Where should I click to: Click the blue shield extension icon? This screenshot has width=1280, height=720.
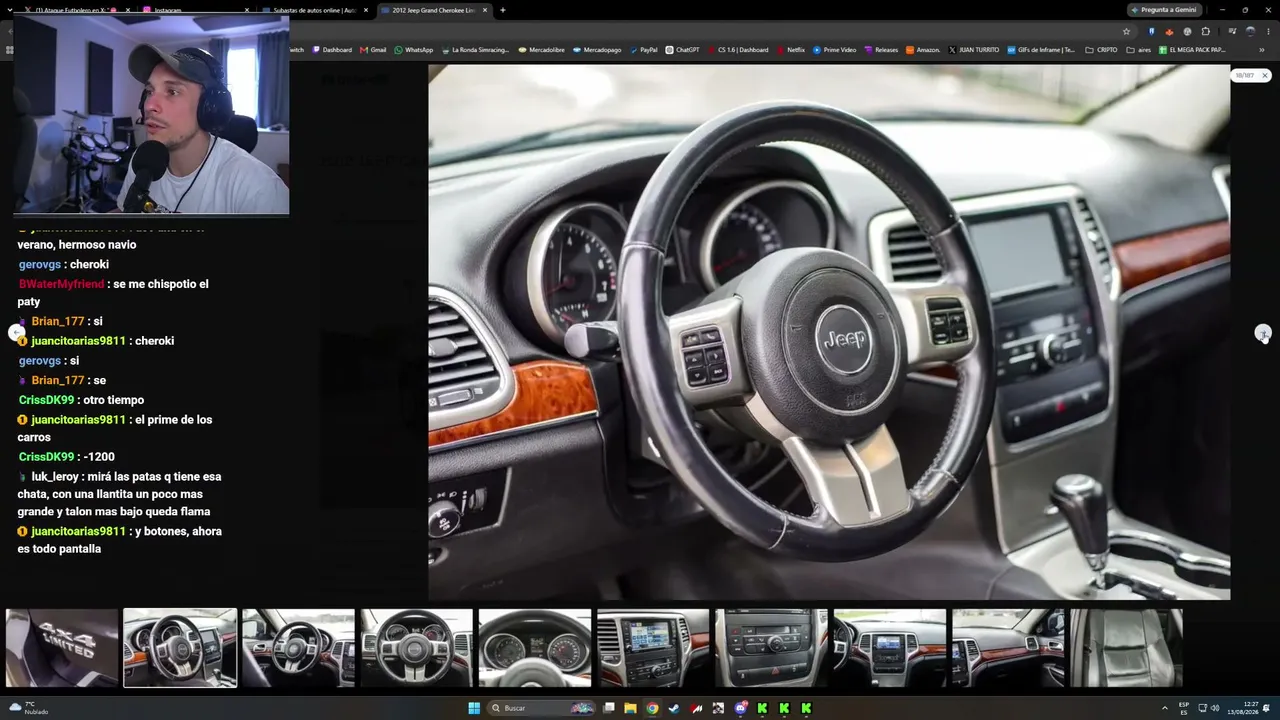(1152, 31)
